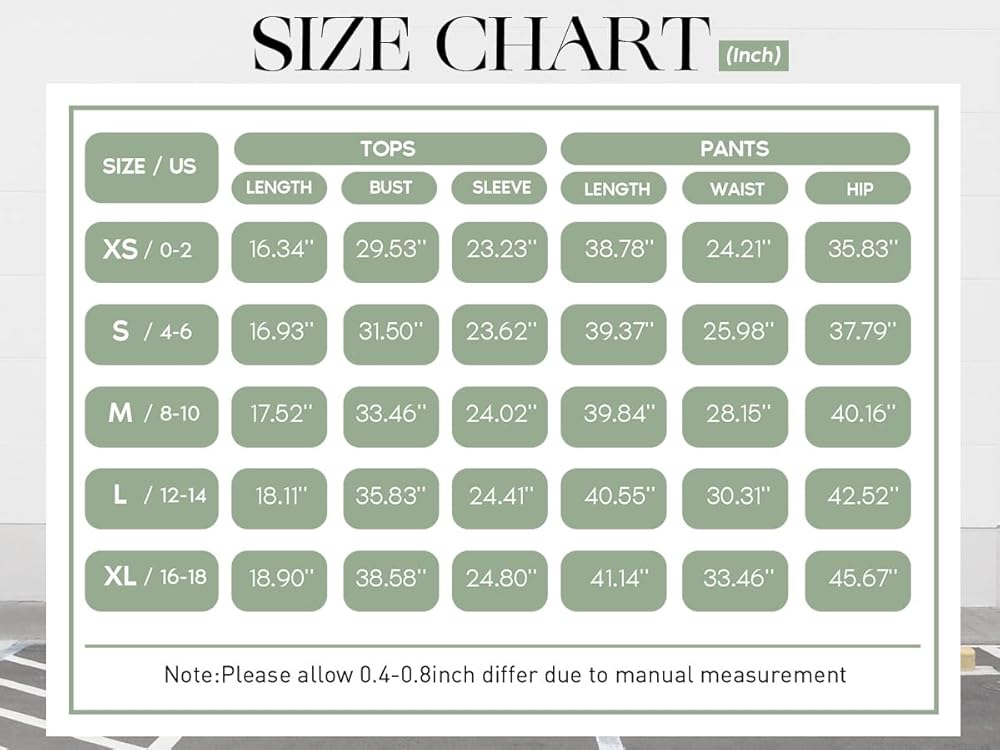Image resolution: width=1000 pixels, height=750 pixels.
Task: Select the S / 4-6 size row label
Action: tap(151, 332)
